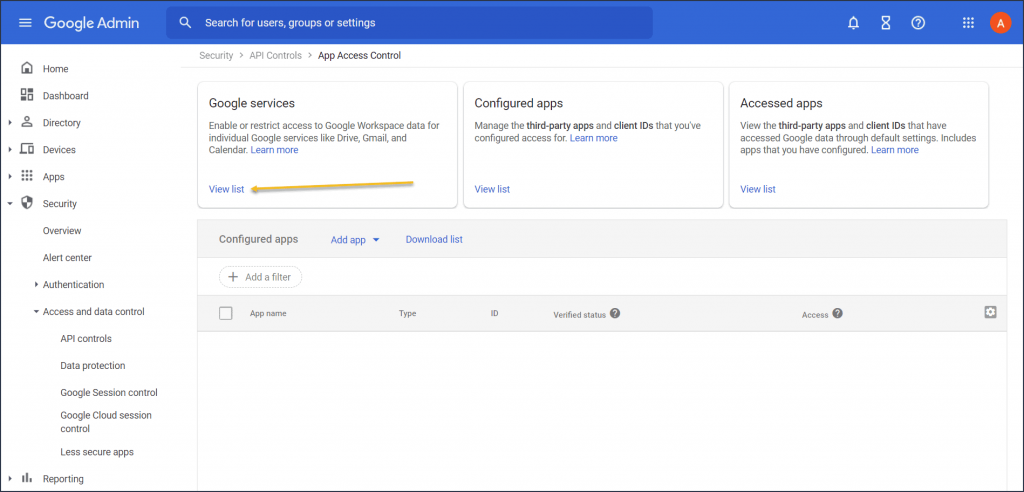This screenshot has width=1024, height=492.
Task: Open the Google apps grid
Action: tap(968, 23)
